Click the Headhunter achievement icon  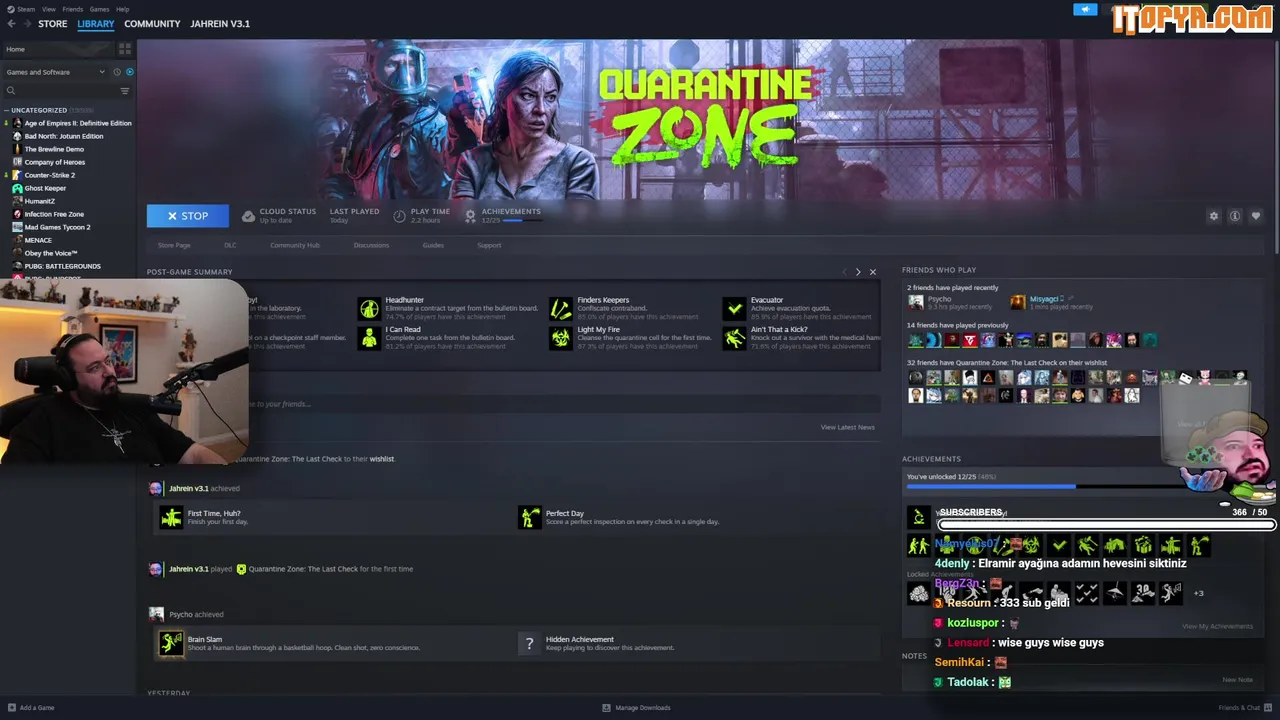click(370, 308)
